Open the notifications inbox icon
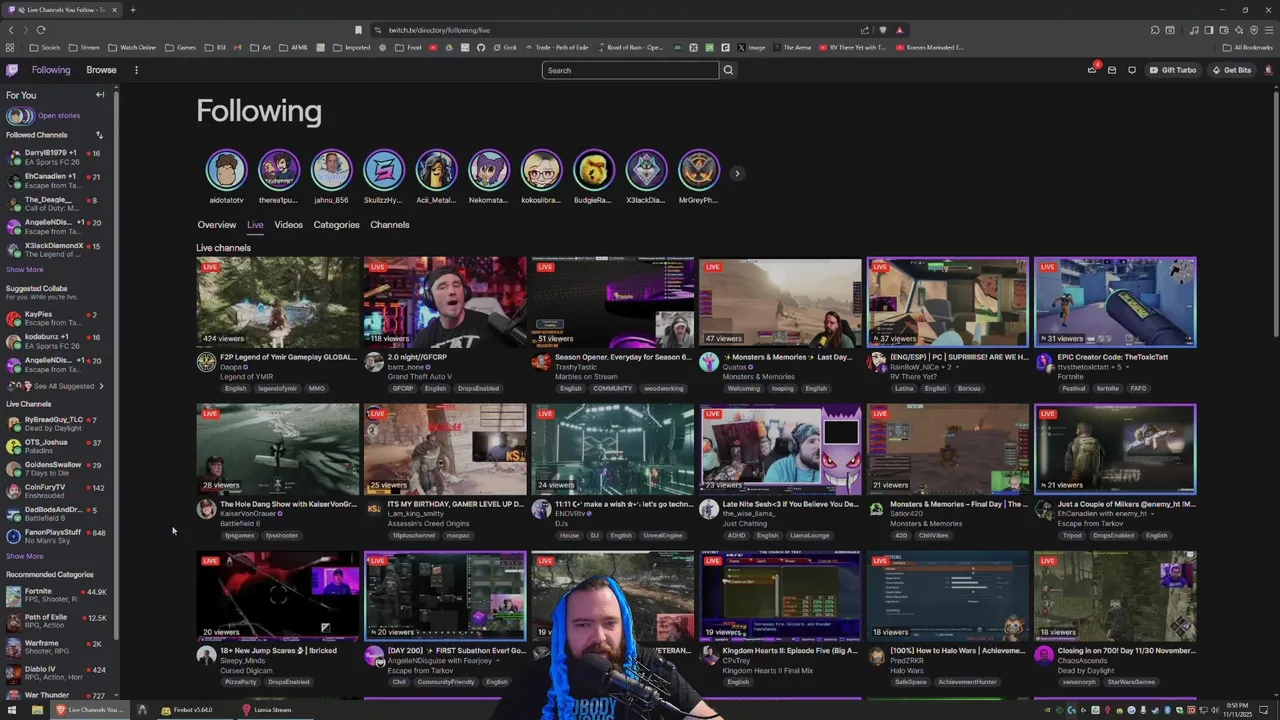This screenshot has height=720, width=1280. [1112, 70]
